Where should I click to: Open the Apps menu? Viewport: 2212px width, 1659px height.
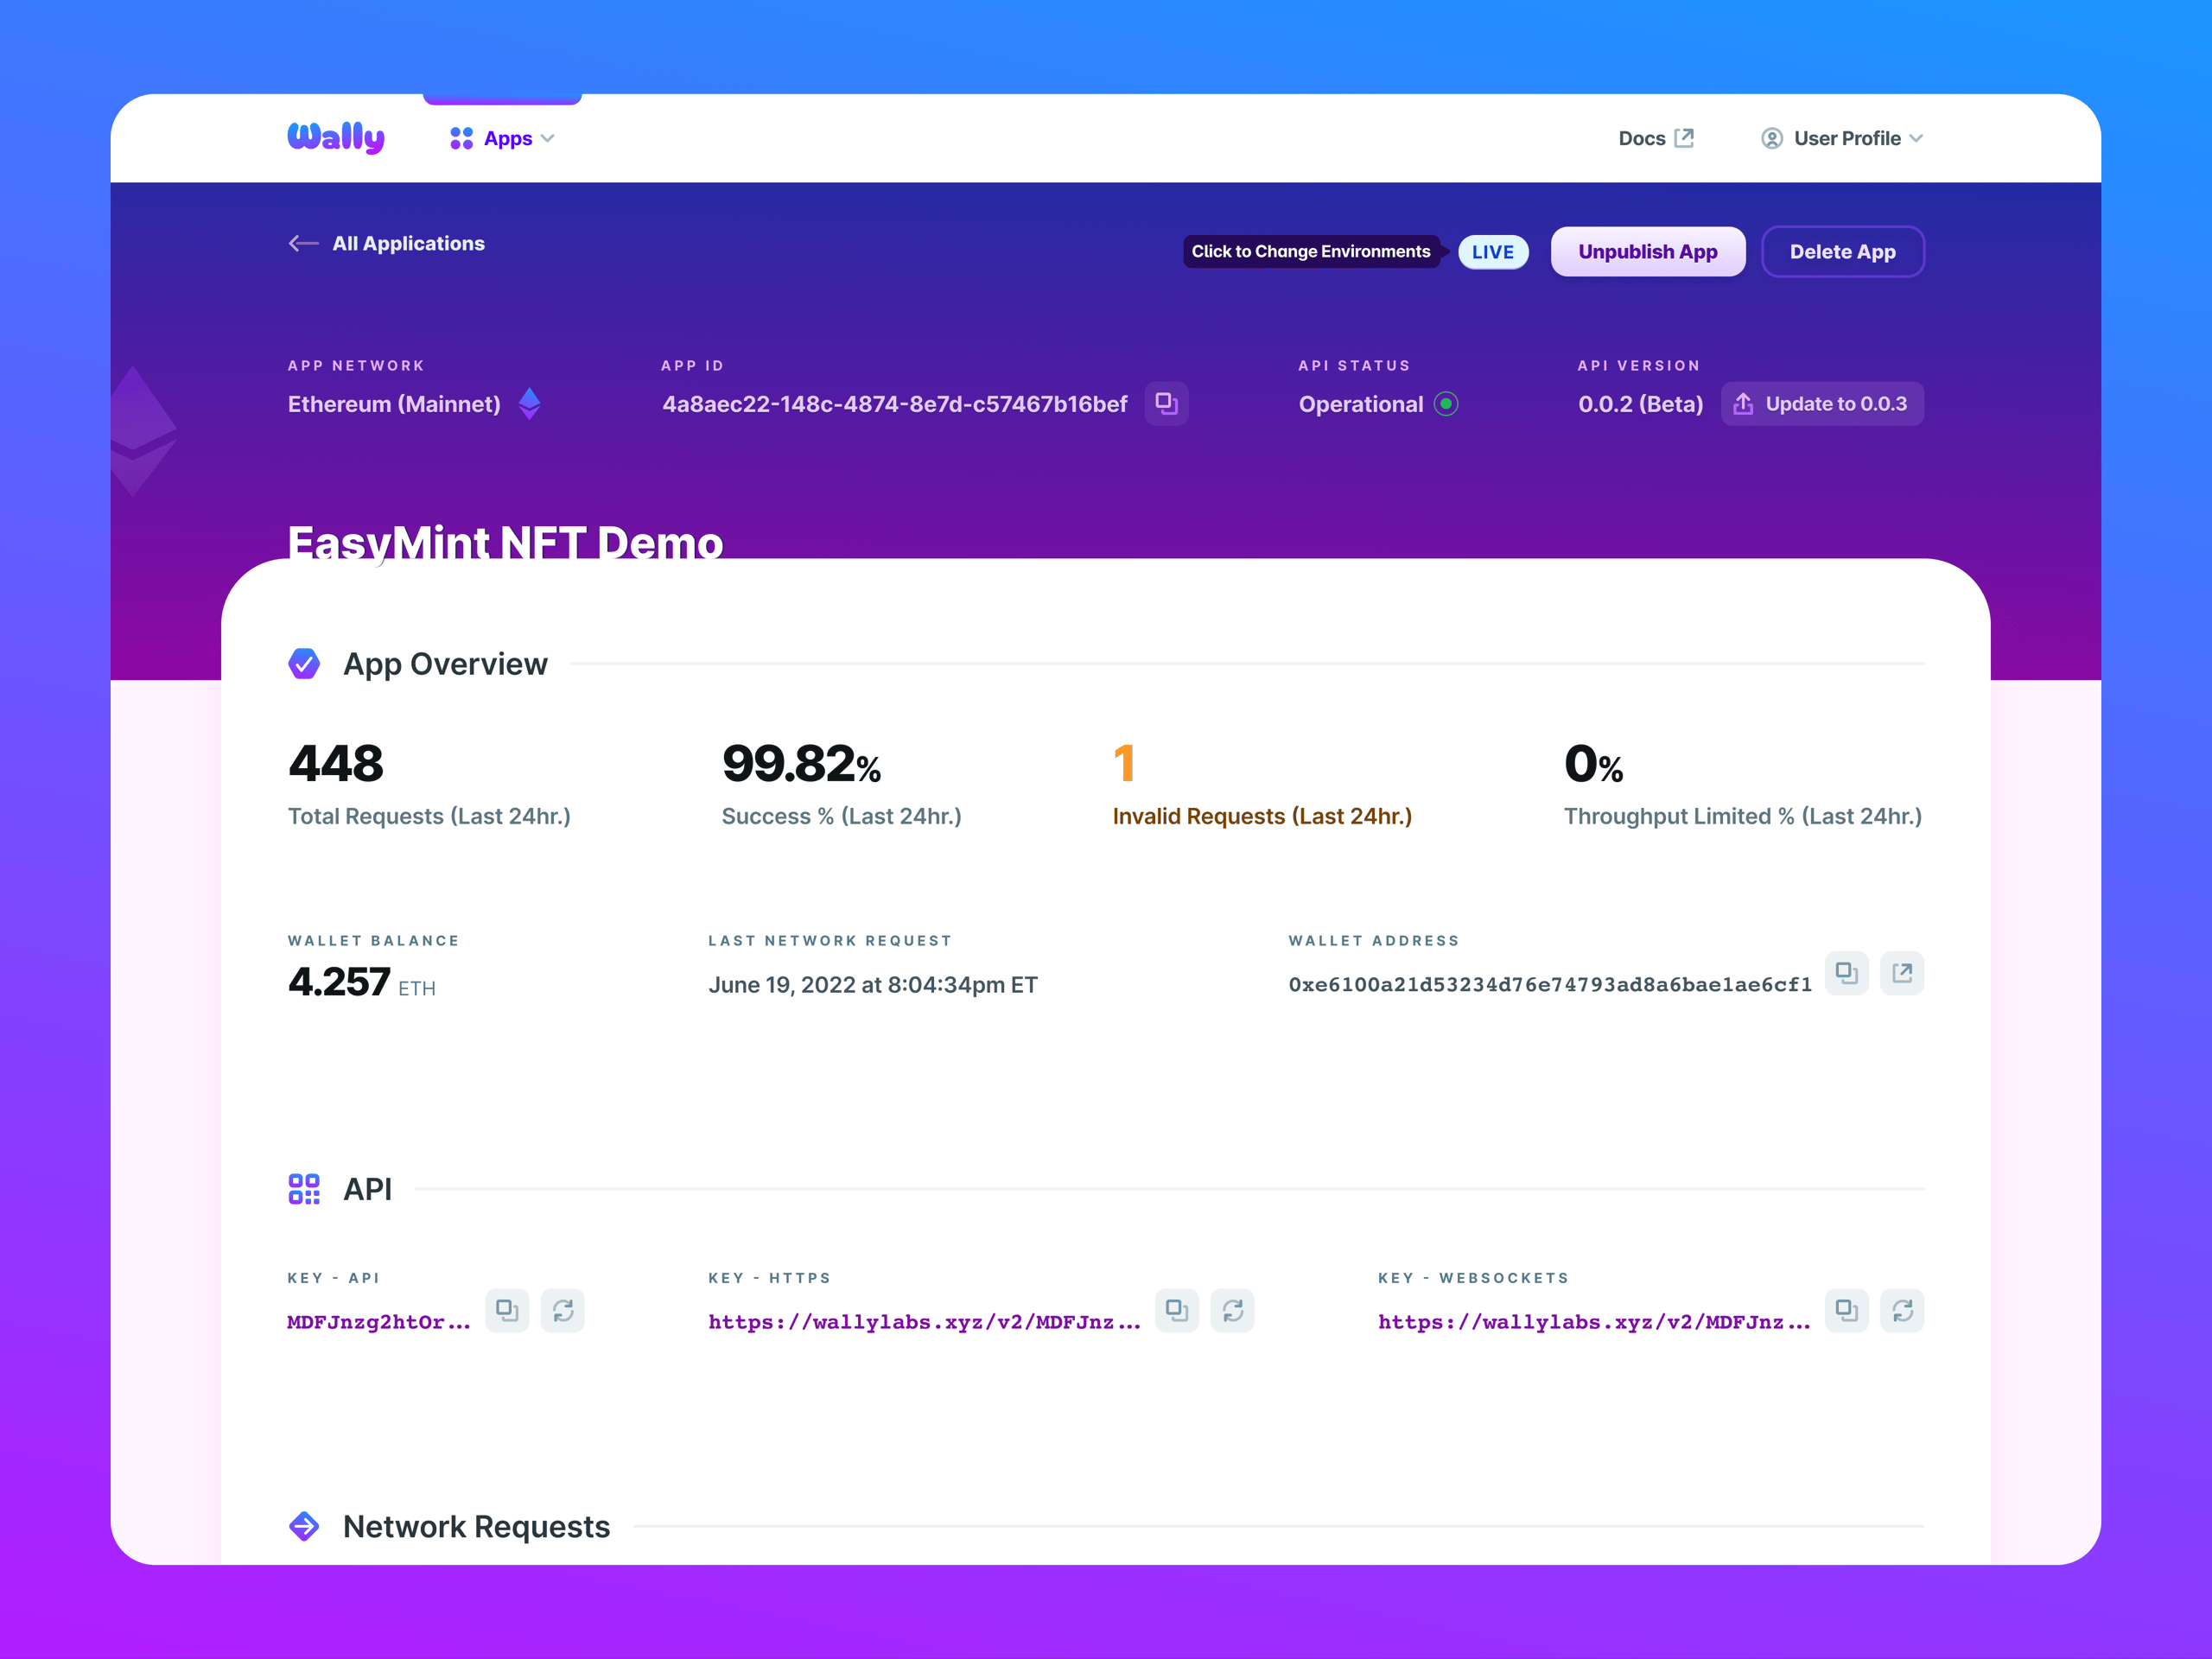tap(502, 139)
